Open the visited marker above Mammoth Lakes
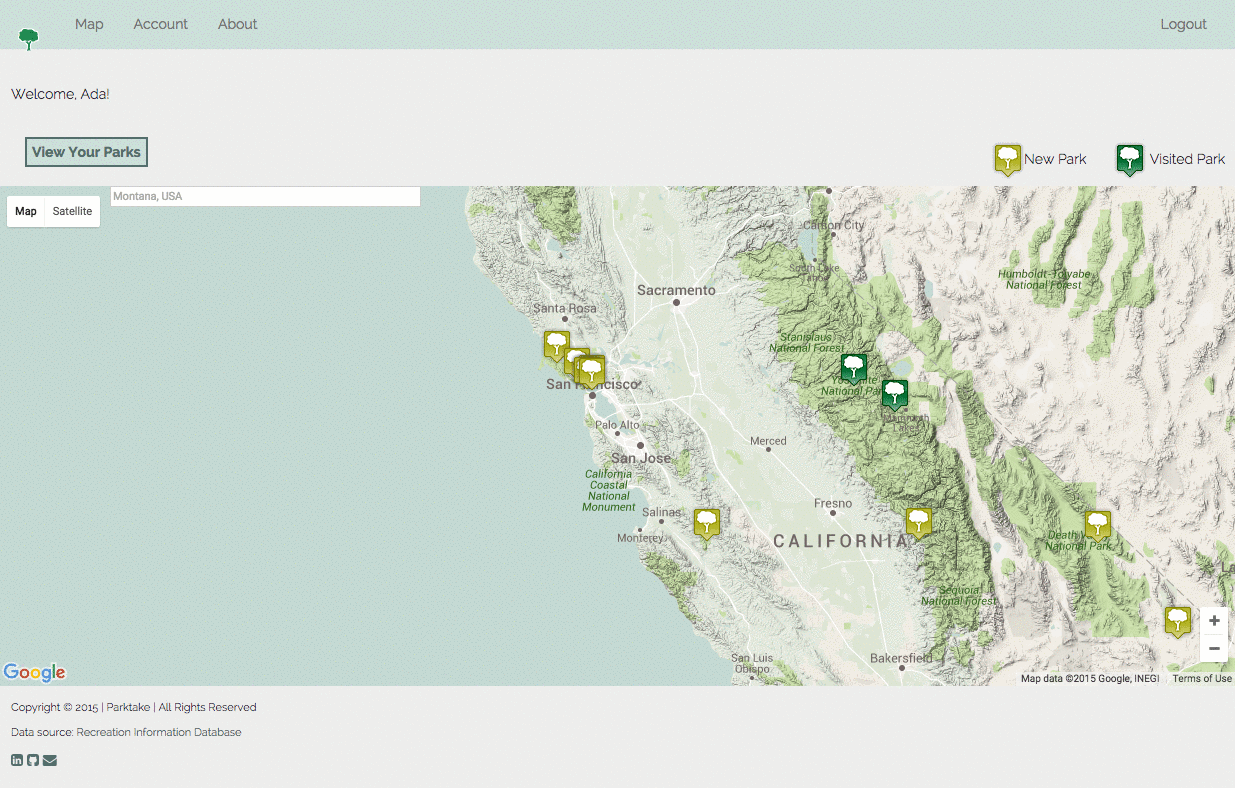 coord(895,395)
